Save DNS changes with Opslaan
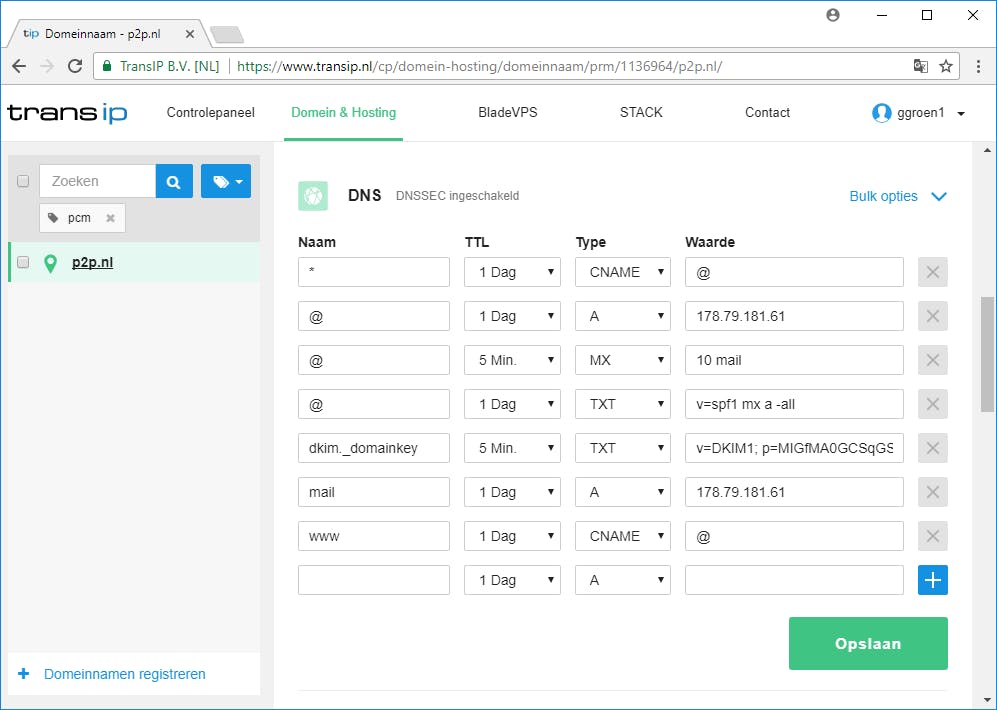Screen dimensions: 997x710 (x=867, y=643)
